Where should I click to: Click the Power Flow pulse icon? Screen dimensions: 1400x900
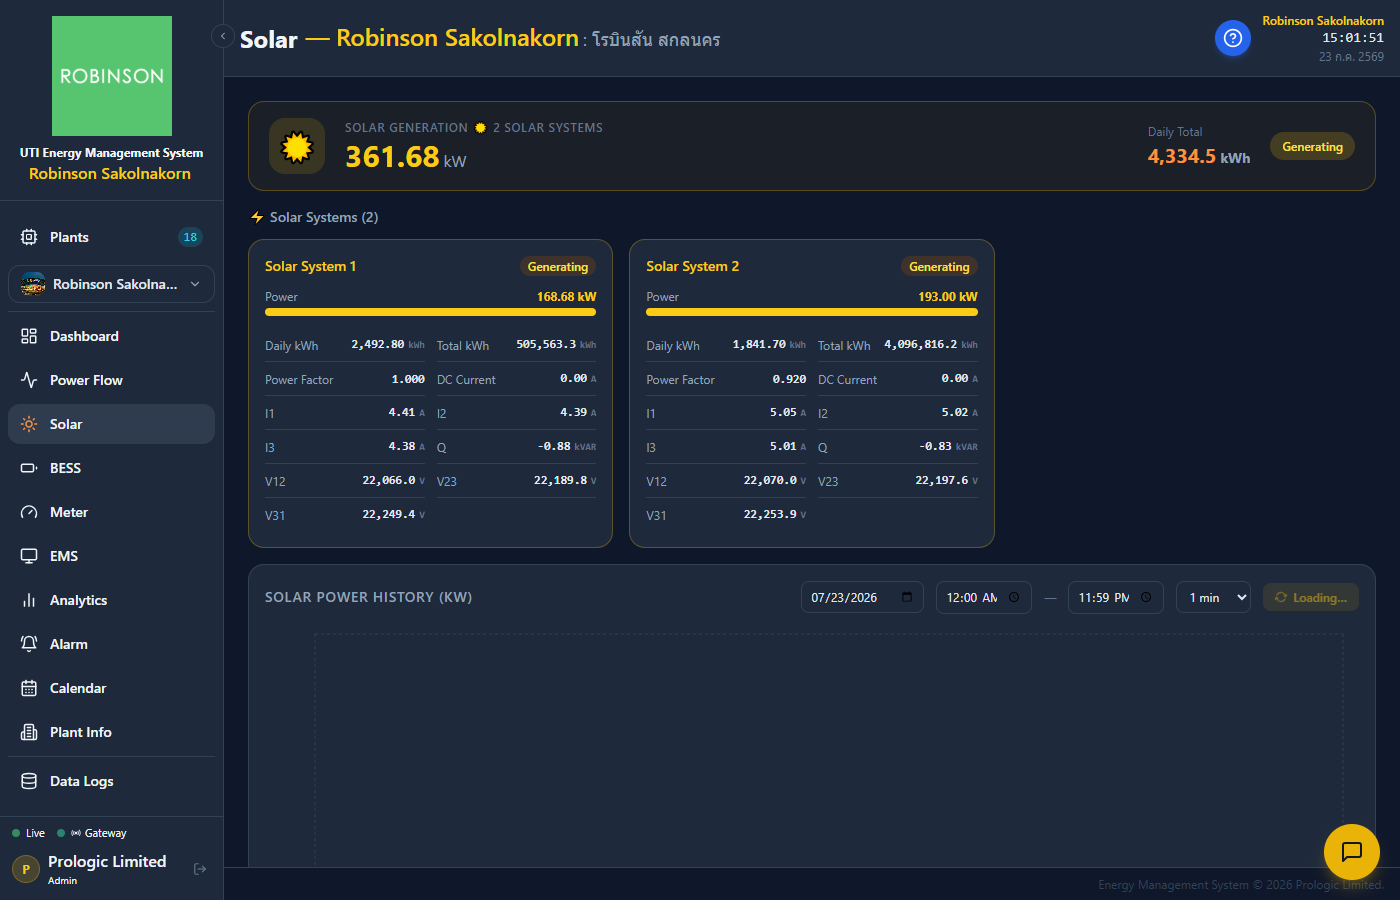[x=29, y=380]
